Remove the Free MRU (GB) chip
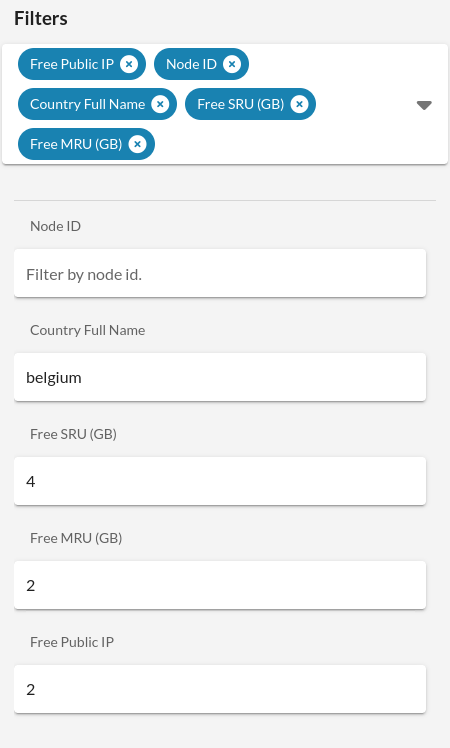450x748 pixels. [137, 144]
